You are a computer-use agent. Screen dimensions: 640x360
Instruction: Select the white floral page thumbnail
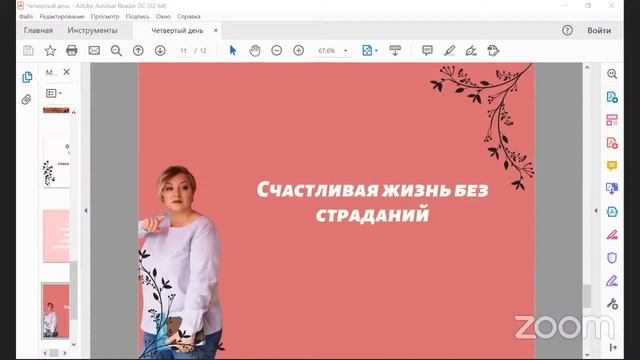pyautogui.click(x=56, y=162)
